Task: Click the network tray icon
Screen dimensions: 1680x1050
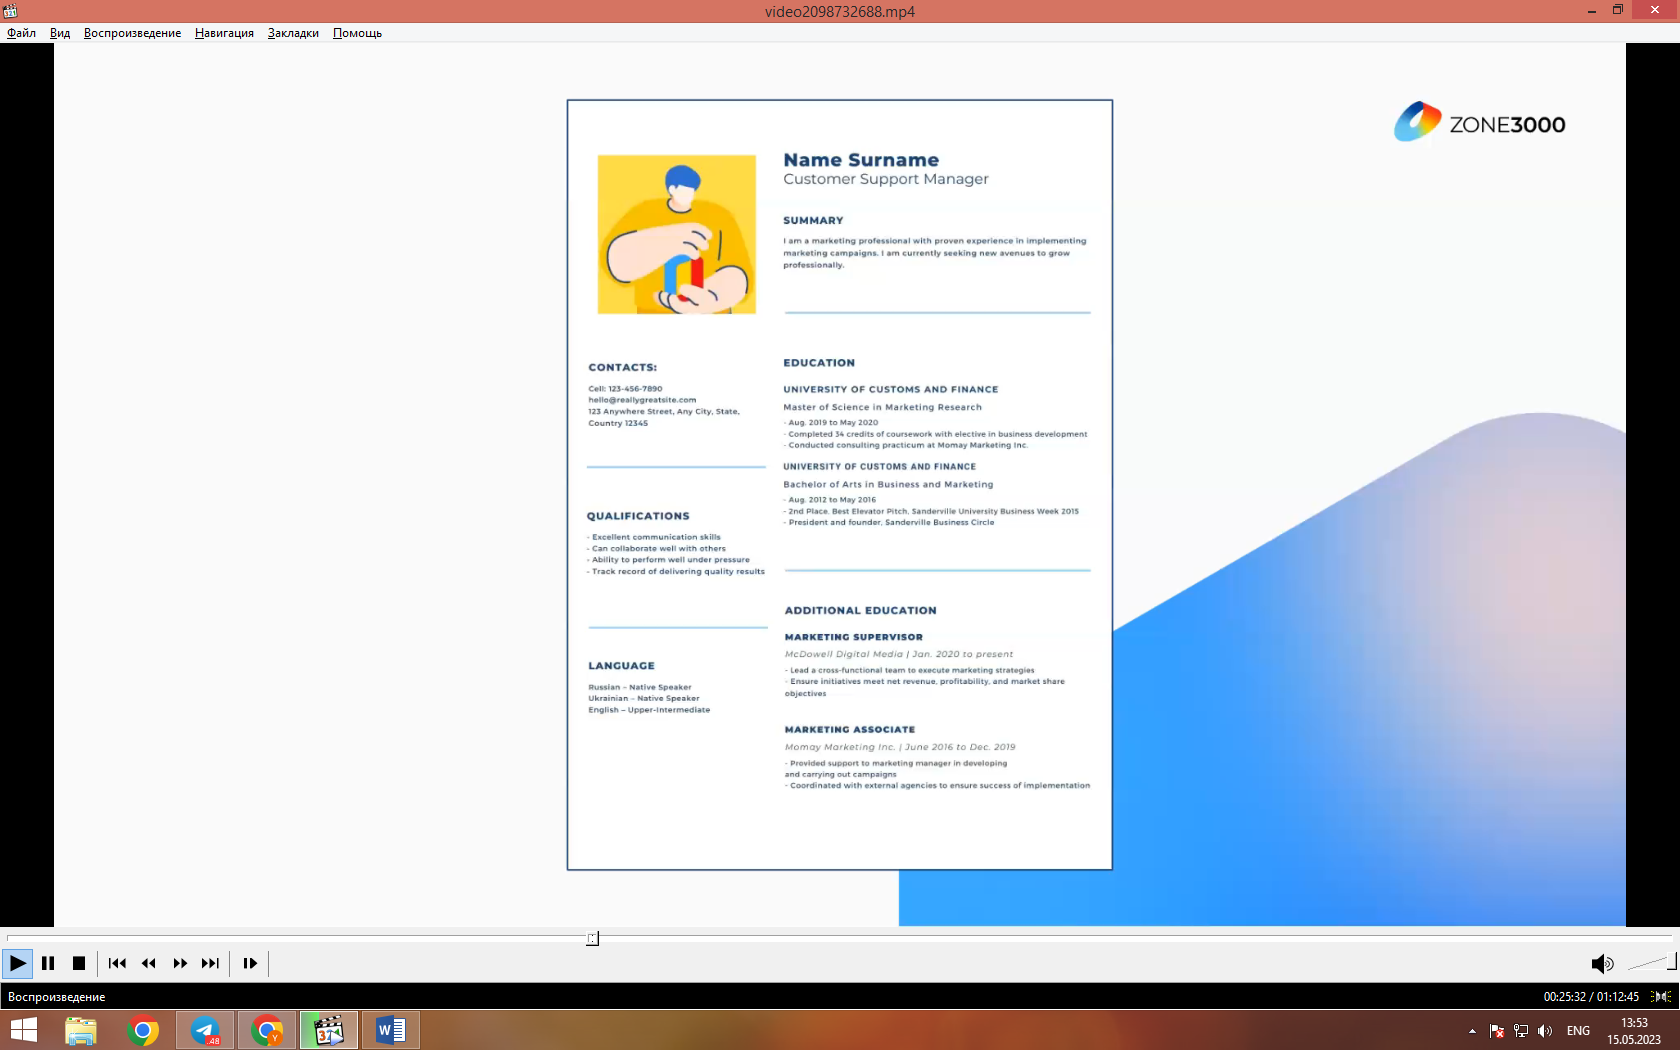Action: tap(1521, 1031)
